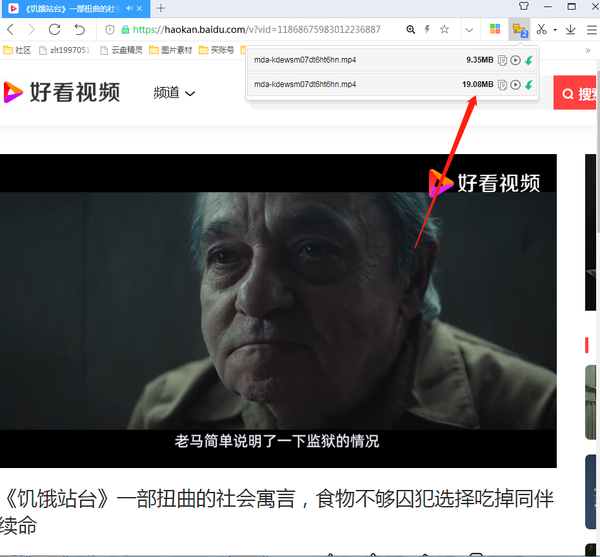600x557 pixels.
Task: Open the 云盘精灵 bookmark
Action: [x=121, y=50]
